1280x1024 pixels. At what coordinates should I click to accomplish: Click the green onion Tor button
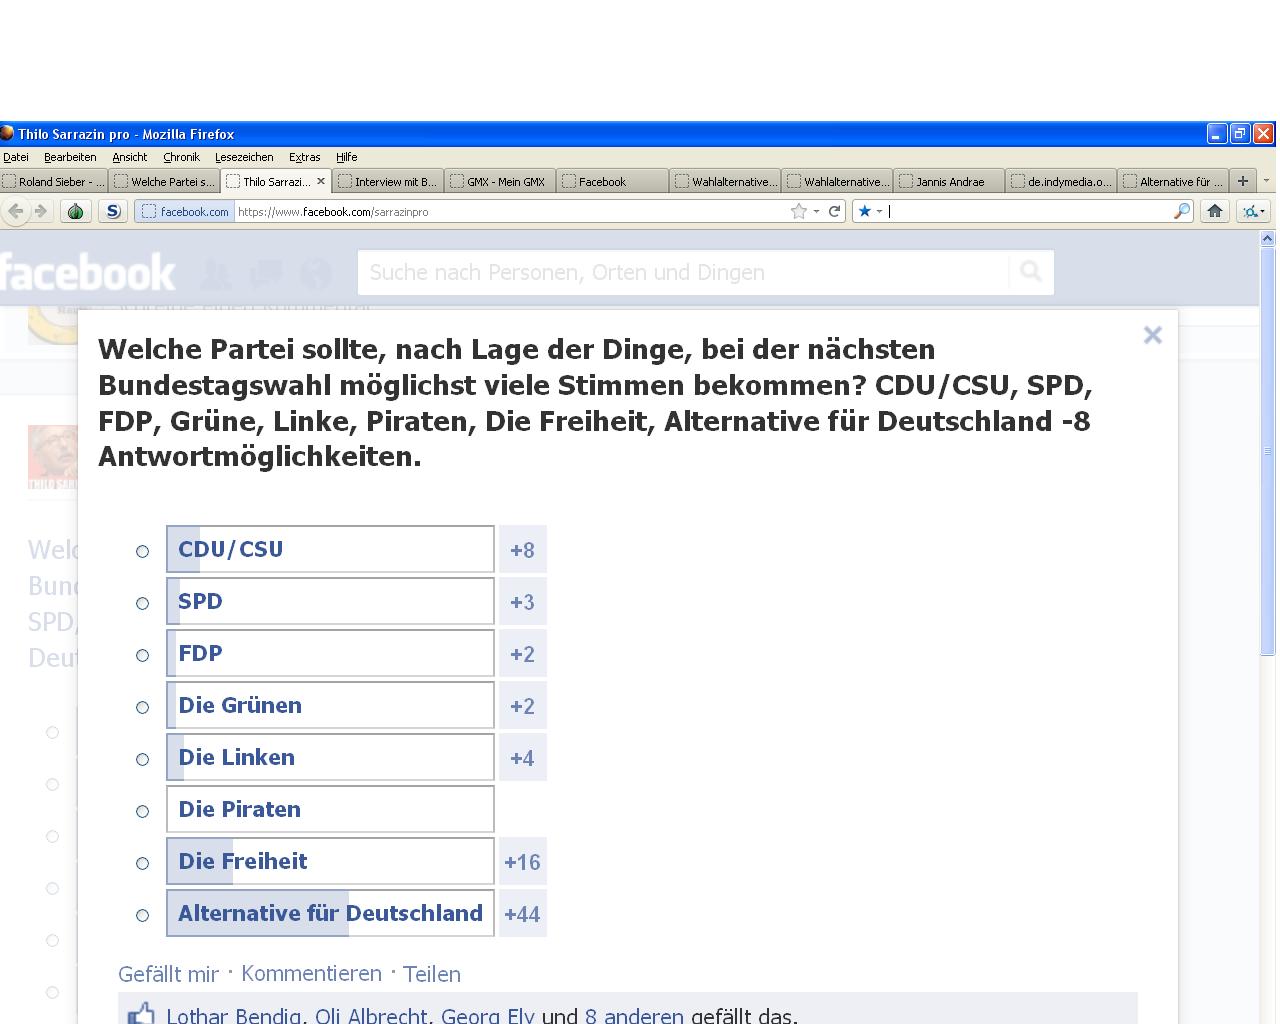76,211
